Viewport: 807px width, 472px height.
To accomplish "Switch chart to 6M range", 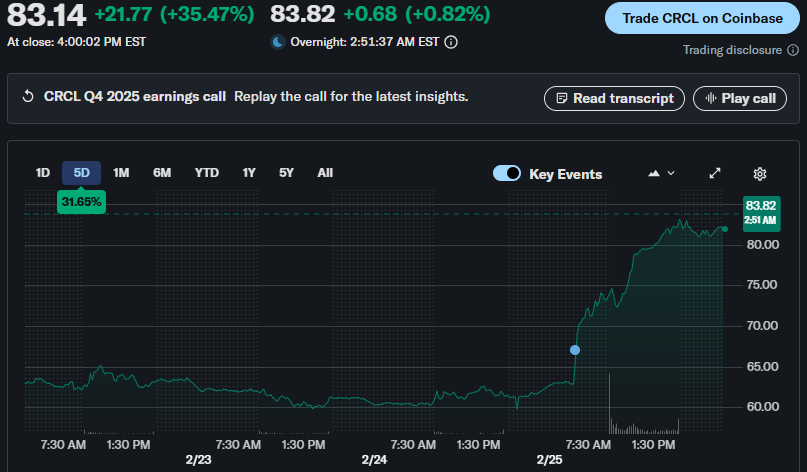I will click(x=162, y=173).
